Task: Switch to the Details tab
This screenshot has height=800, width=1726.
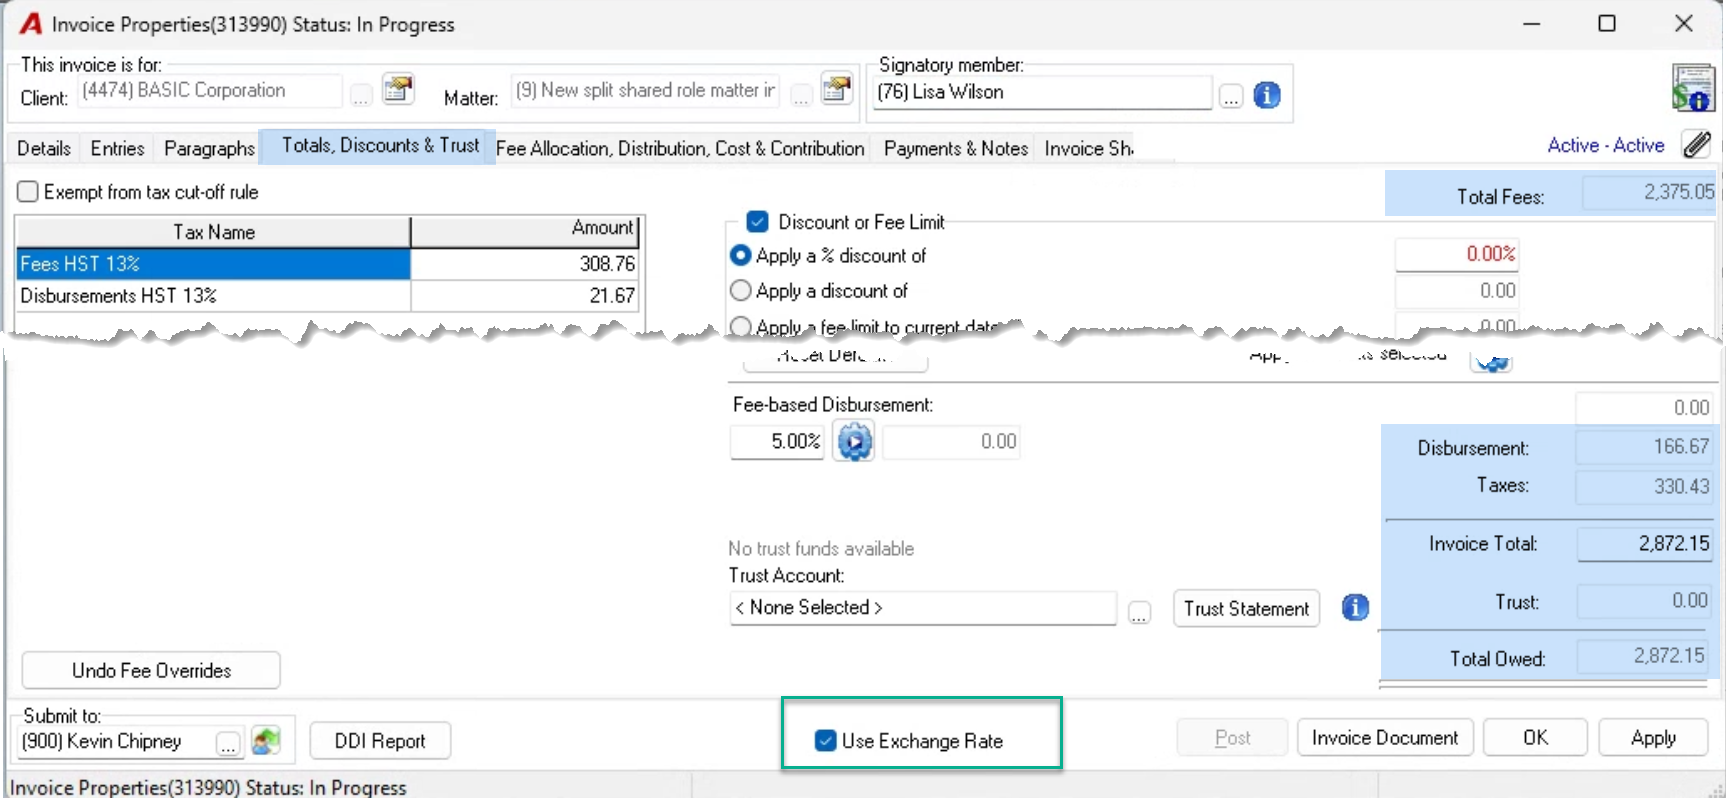Action: pos(44,148)
